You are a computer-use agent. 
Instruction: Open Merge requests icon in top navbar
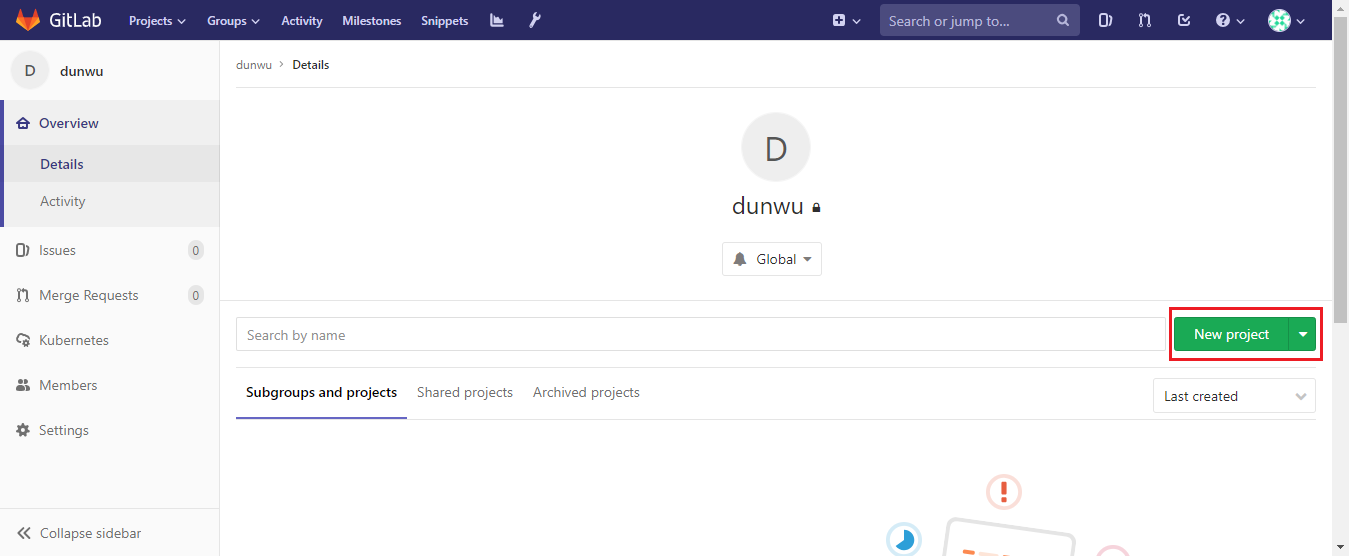pyautogui.click(x=1145, y=20)
